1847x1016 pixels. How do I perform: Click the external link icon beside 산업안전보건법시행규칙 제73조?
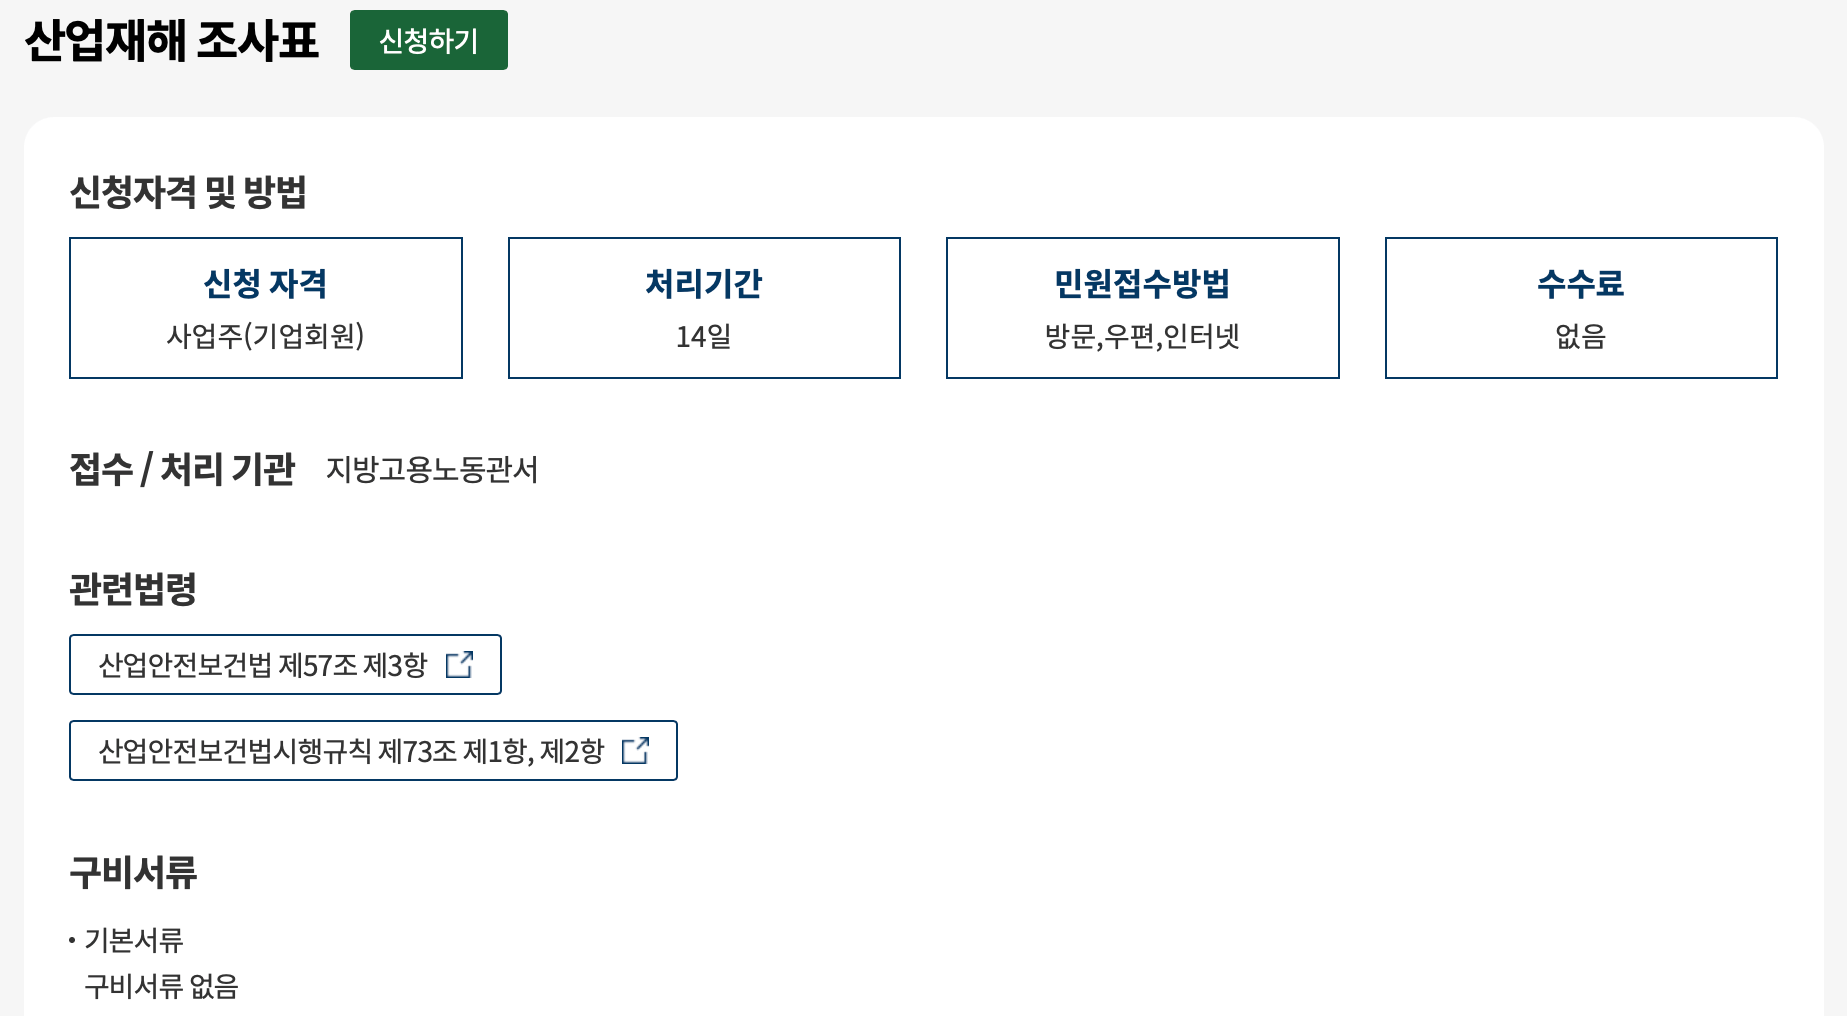(636, 751)
